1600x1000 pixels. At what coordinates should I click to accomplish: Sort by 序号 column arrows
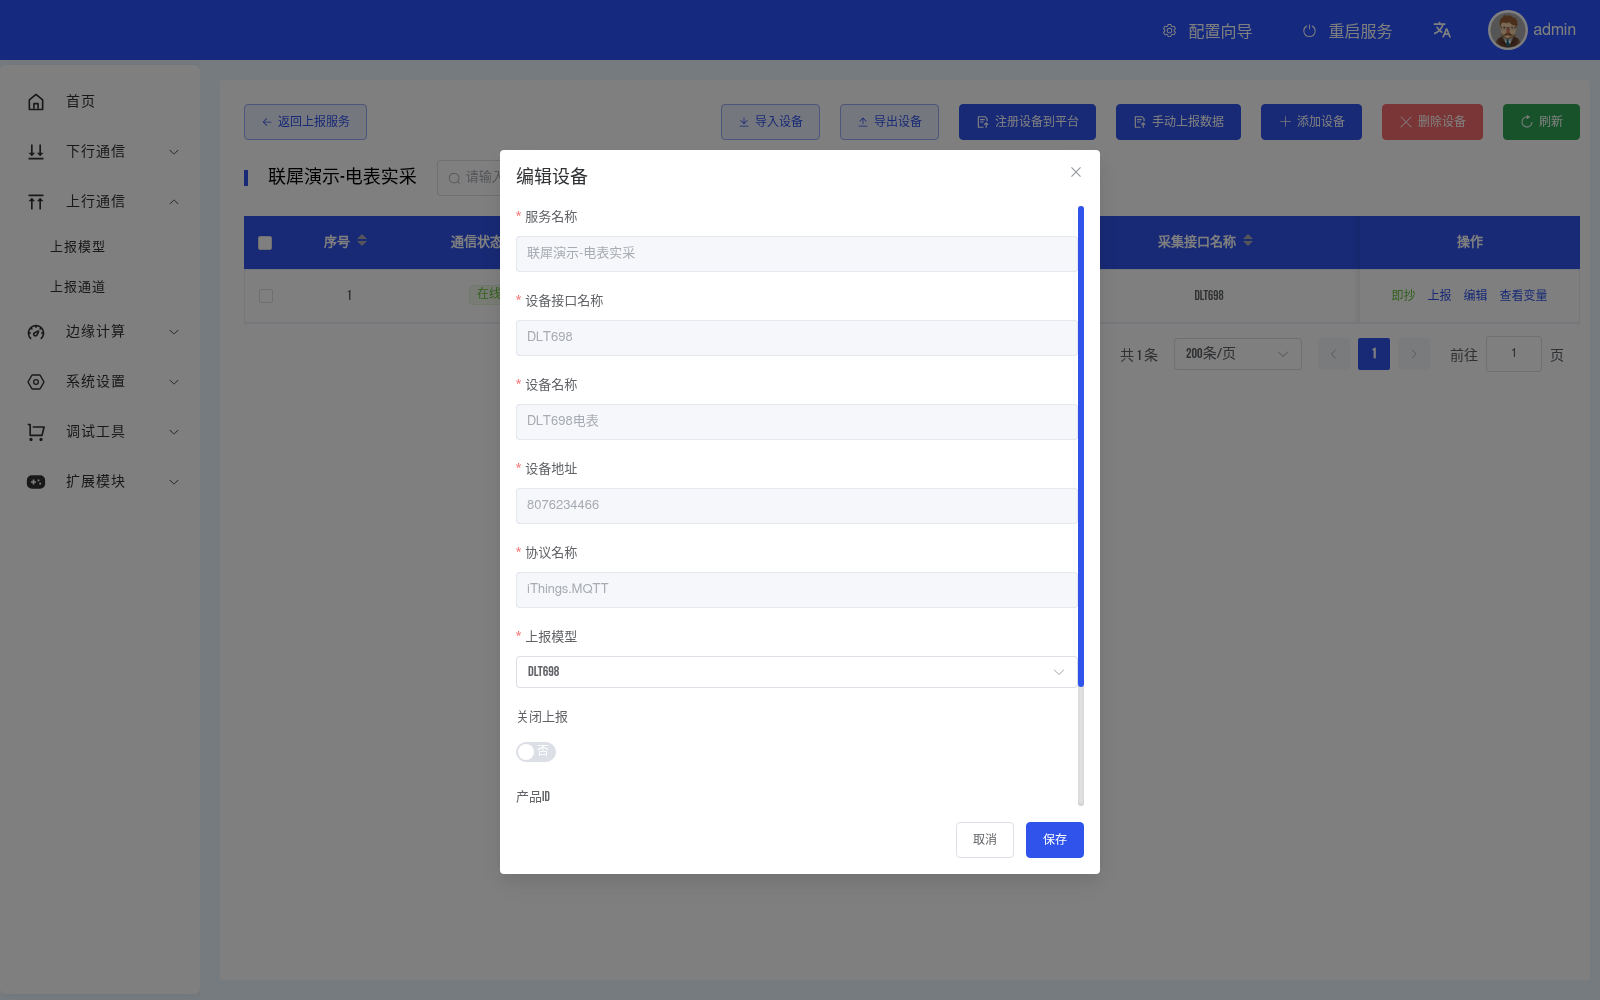[362, 241]
